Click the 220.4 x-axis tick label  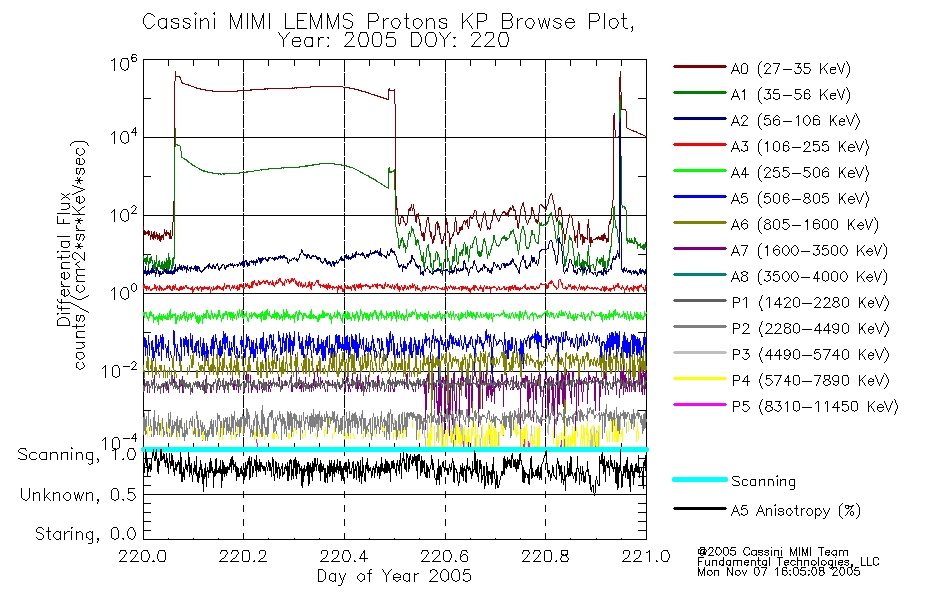tap(344, 556)
